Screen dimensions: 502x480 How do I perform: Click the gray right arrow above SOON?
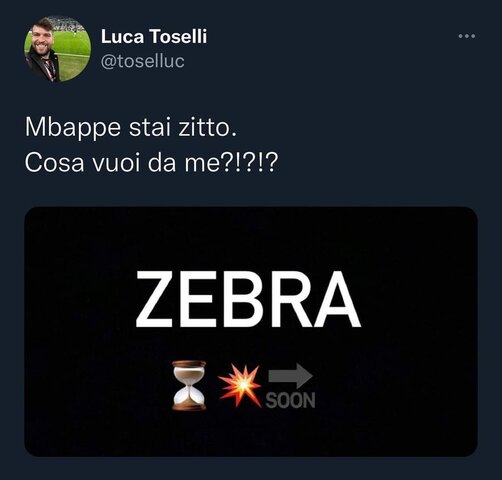pyautogui.click(x=291, y=376)
